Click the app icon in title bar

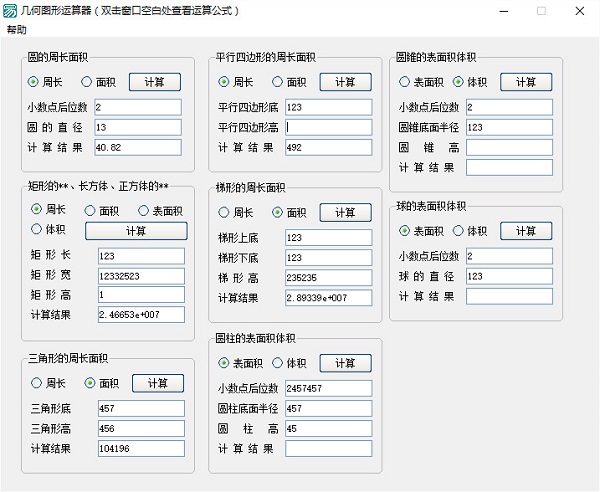point(11,11)
